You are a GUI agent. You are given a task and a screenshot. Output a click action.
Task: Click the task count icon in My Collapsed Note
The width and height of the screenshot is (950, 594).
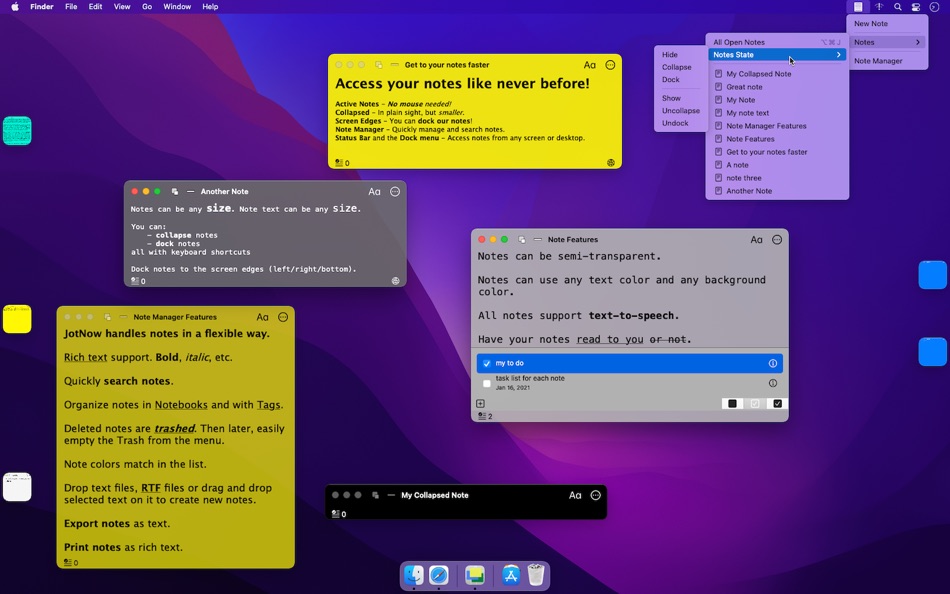click(x=336, y=514)
